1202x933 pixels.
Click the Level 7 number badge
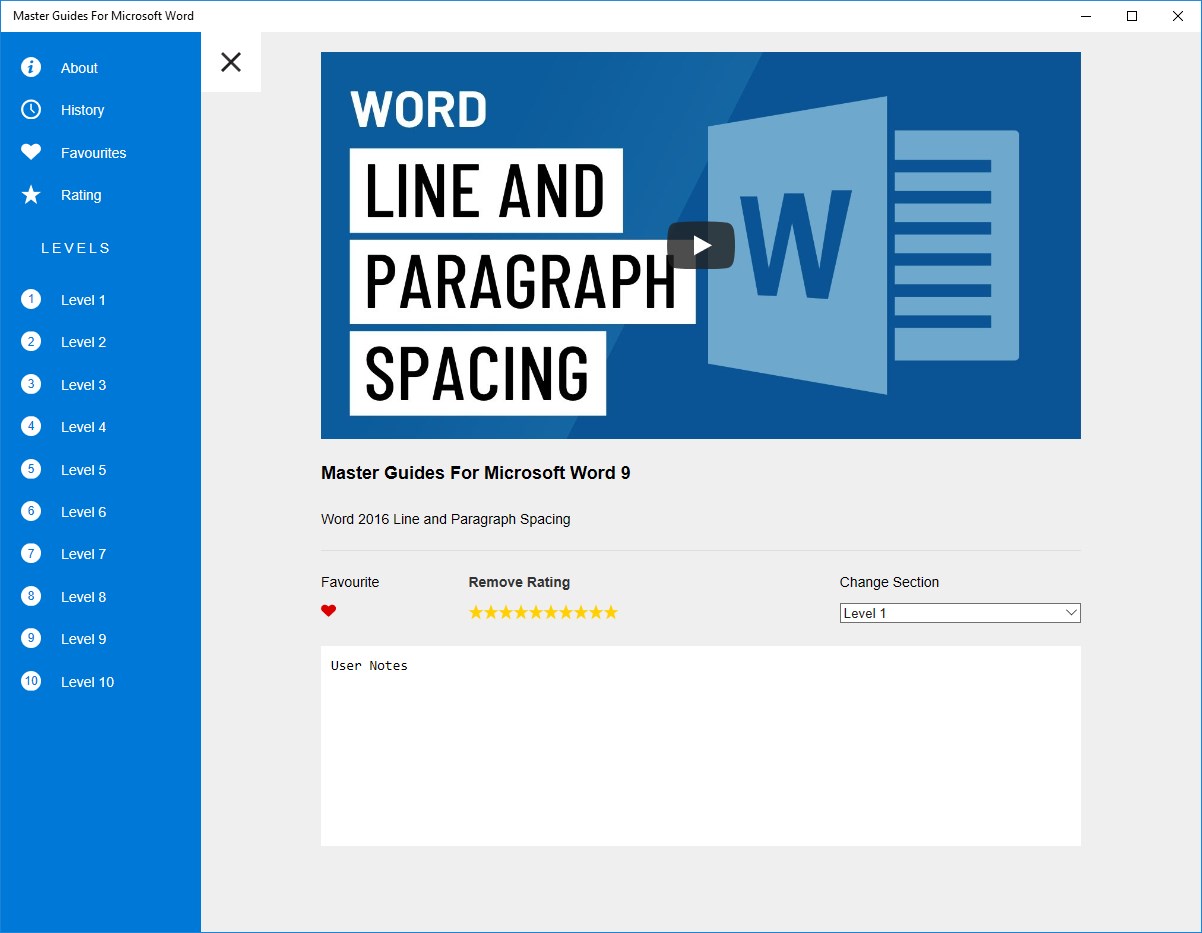pyautogui.click(x=31, y=553)
